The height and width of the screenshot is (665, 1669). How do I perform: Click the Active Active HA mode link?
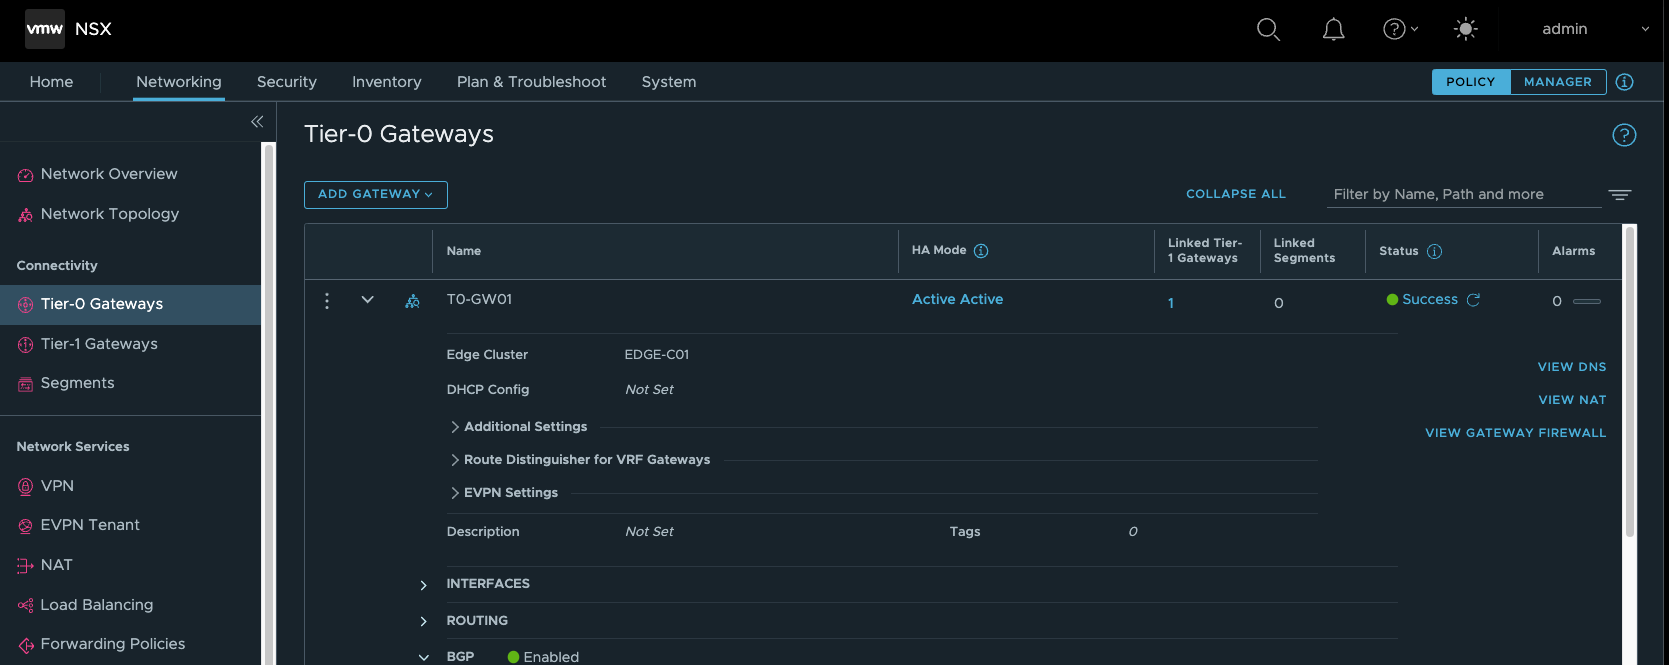[x=957, y=299]
